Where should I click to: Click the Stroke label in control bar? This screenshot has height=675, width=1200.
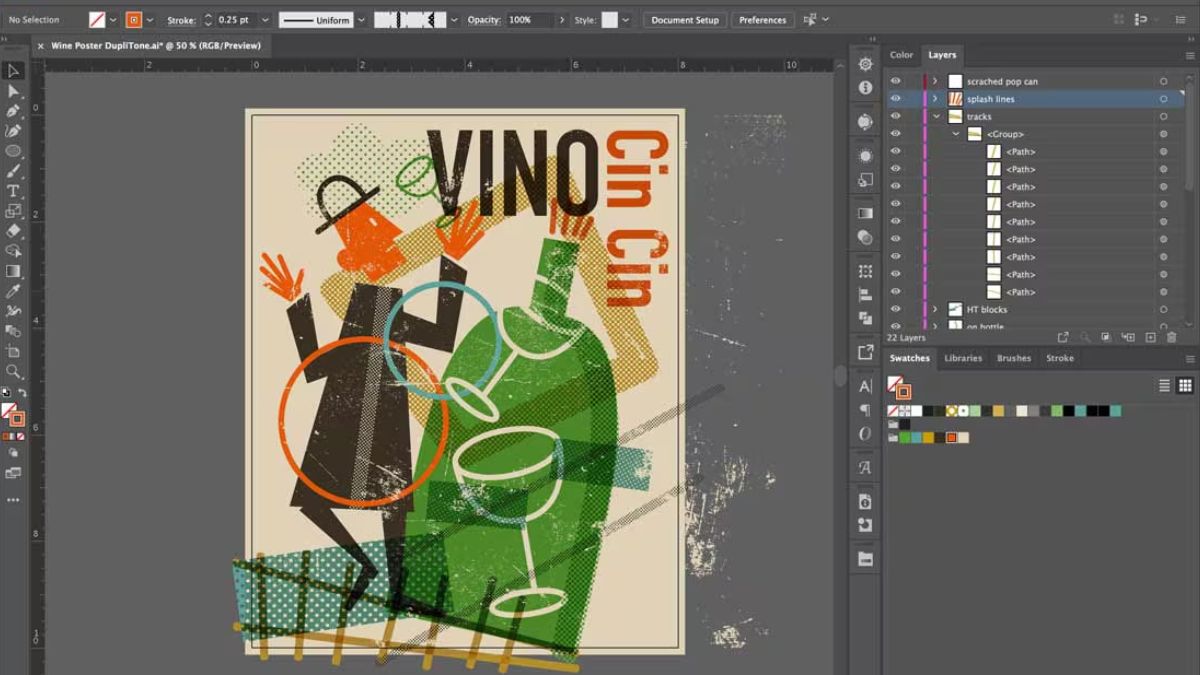tap(181, 20)
